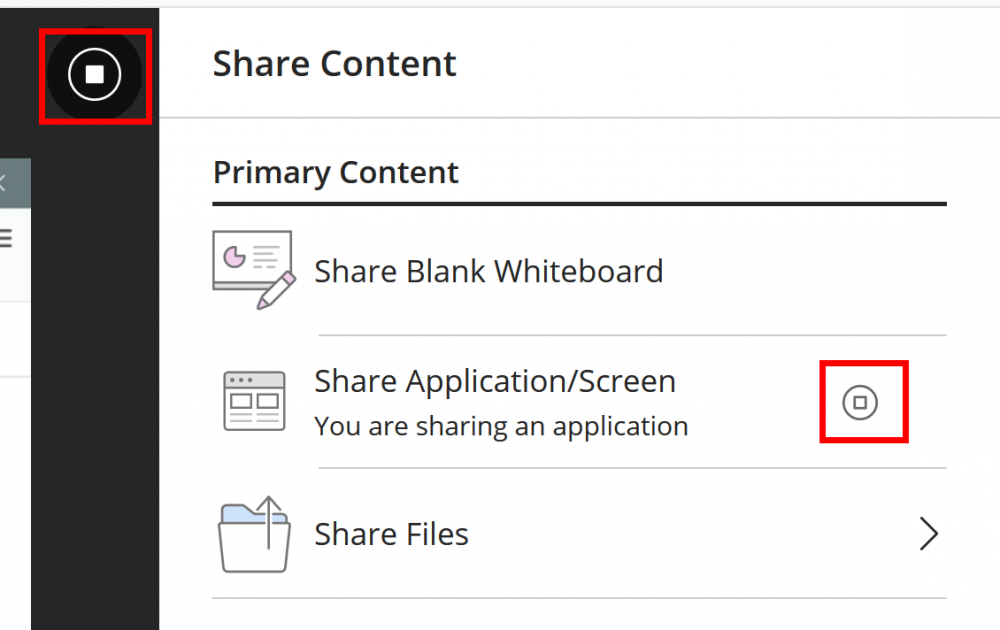Click the grey panel header at left edge

coord(15,195)
